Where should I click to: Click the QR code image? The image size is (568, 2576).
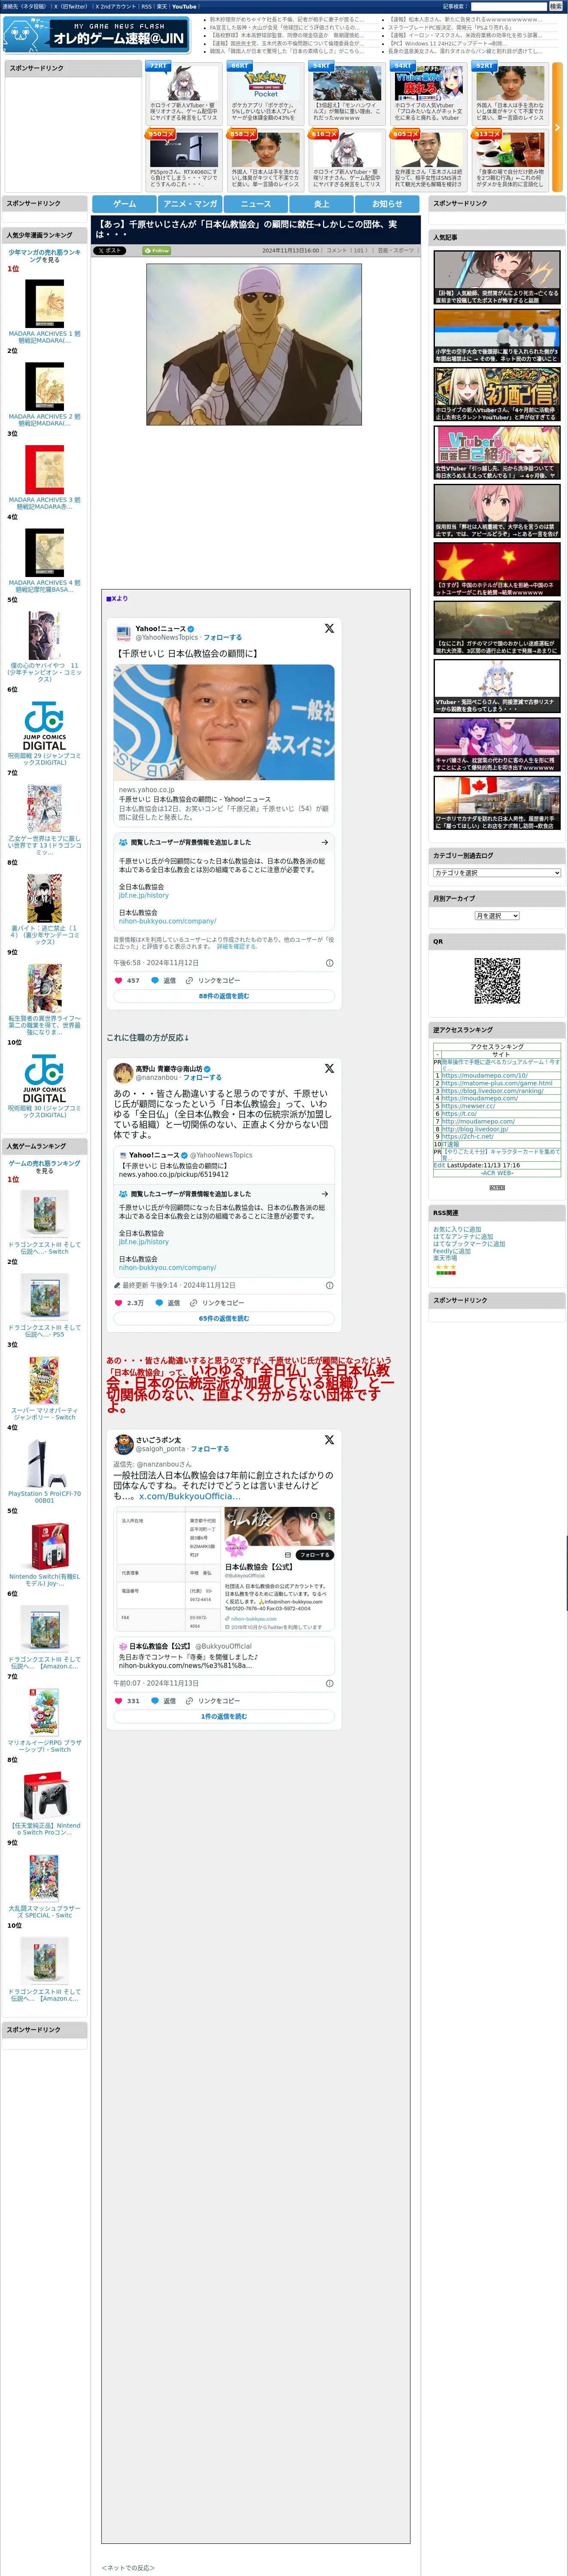[x=497, y=981]
